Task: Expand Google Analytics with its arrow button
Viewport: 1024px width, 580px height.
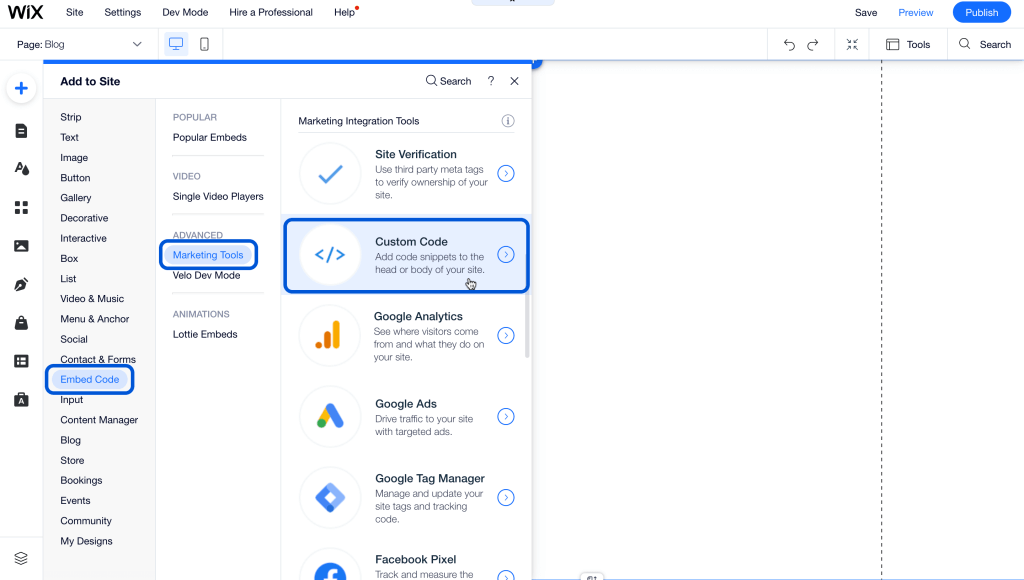Action: 506,336
